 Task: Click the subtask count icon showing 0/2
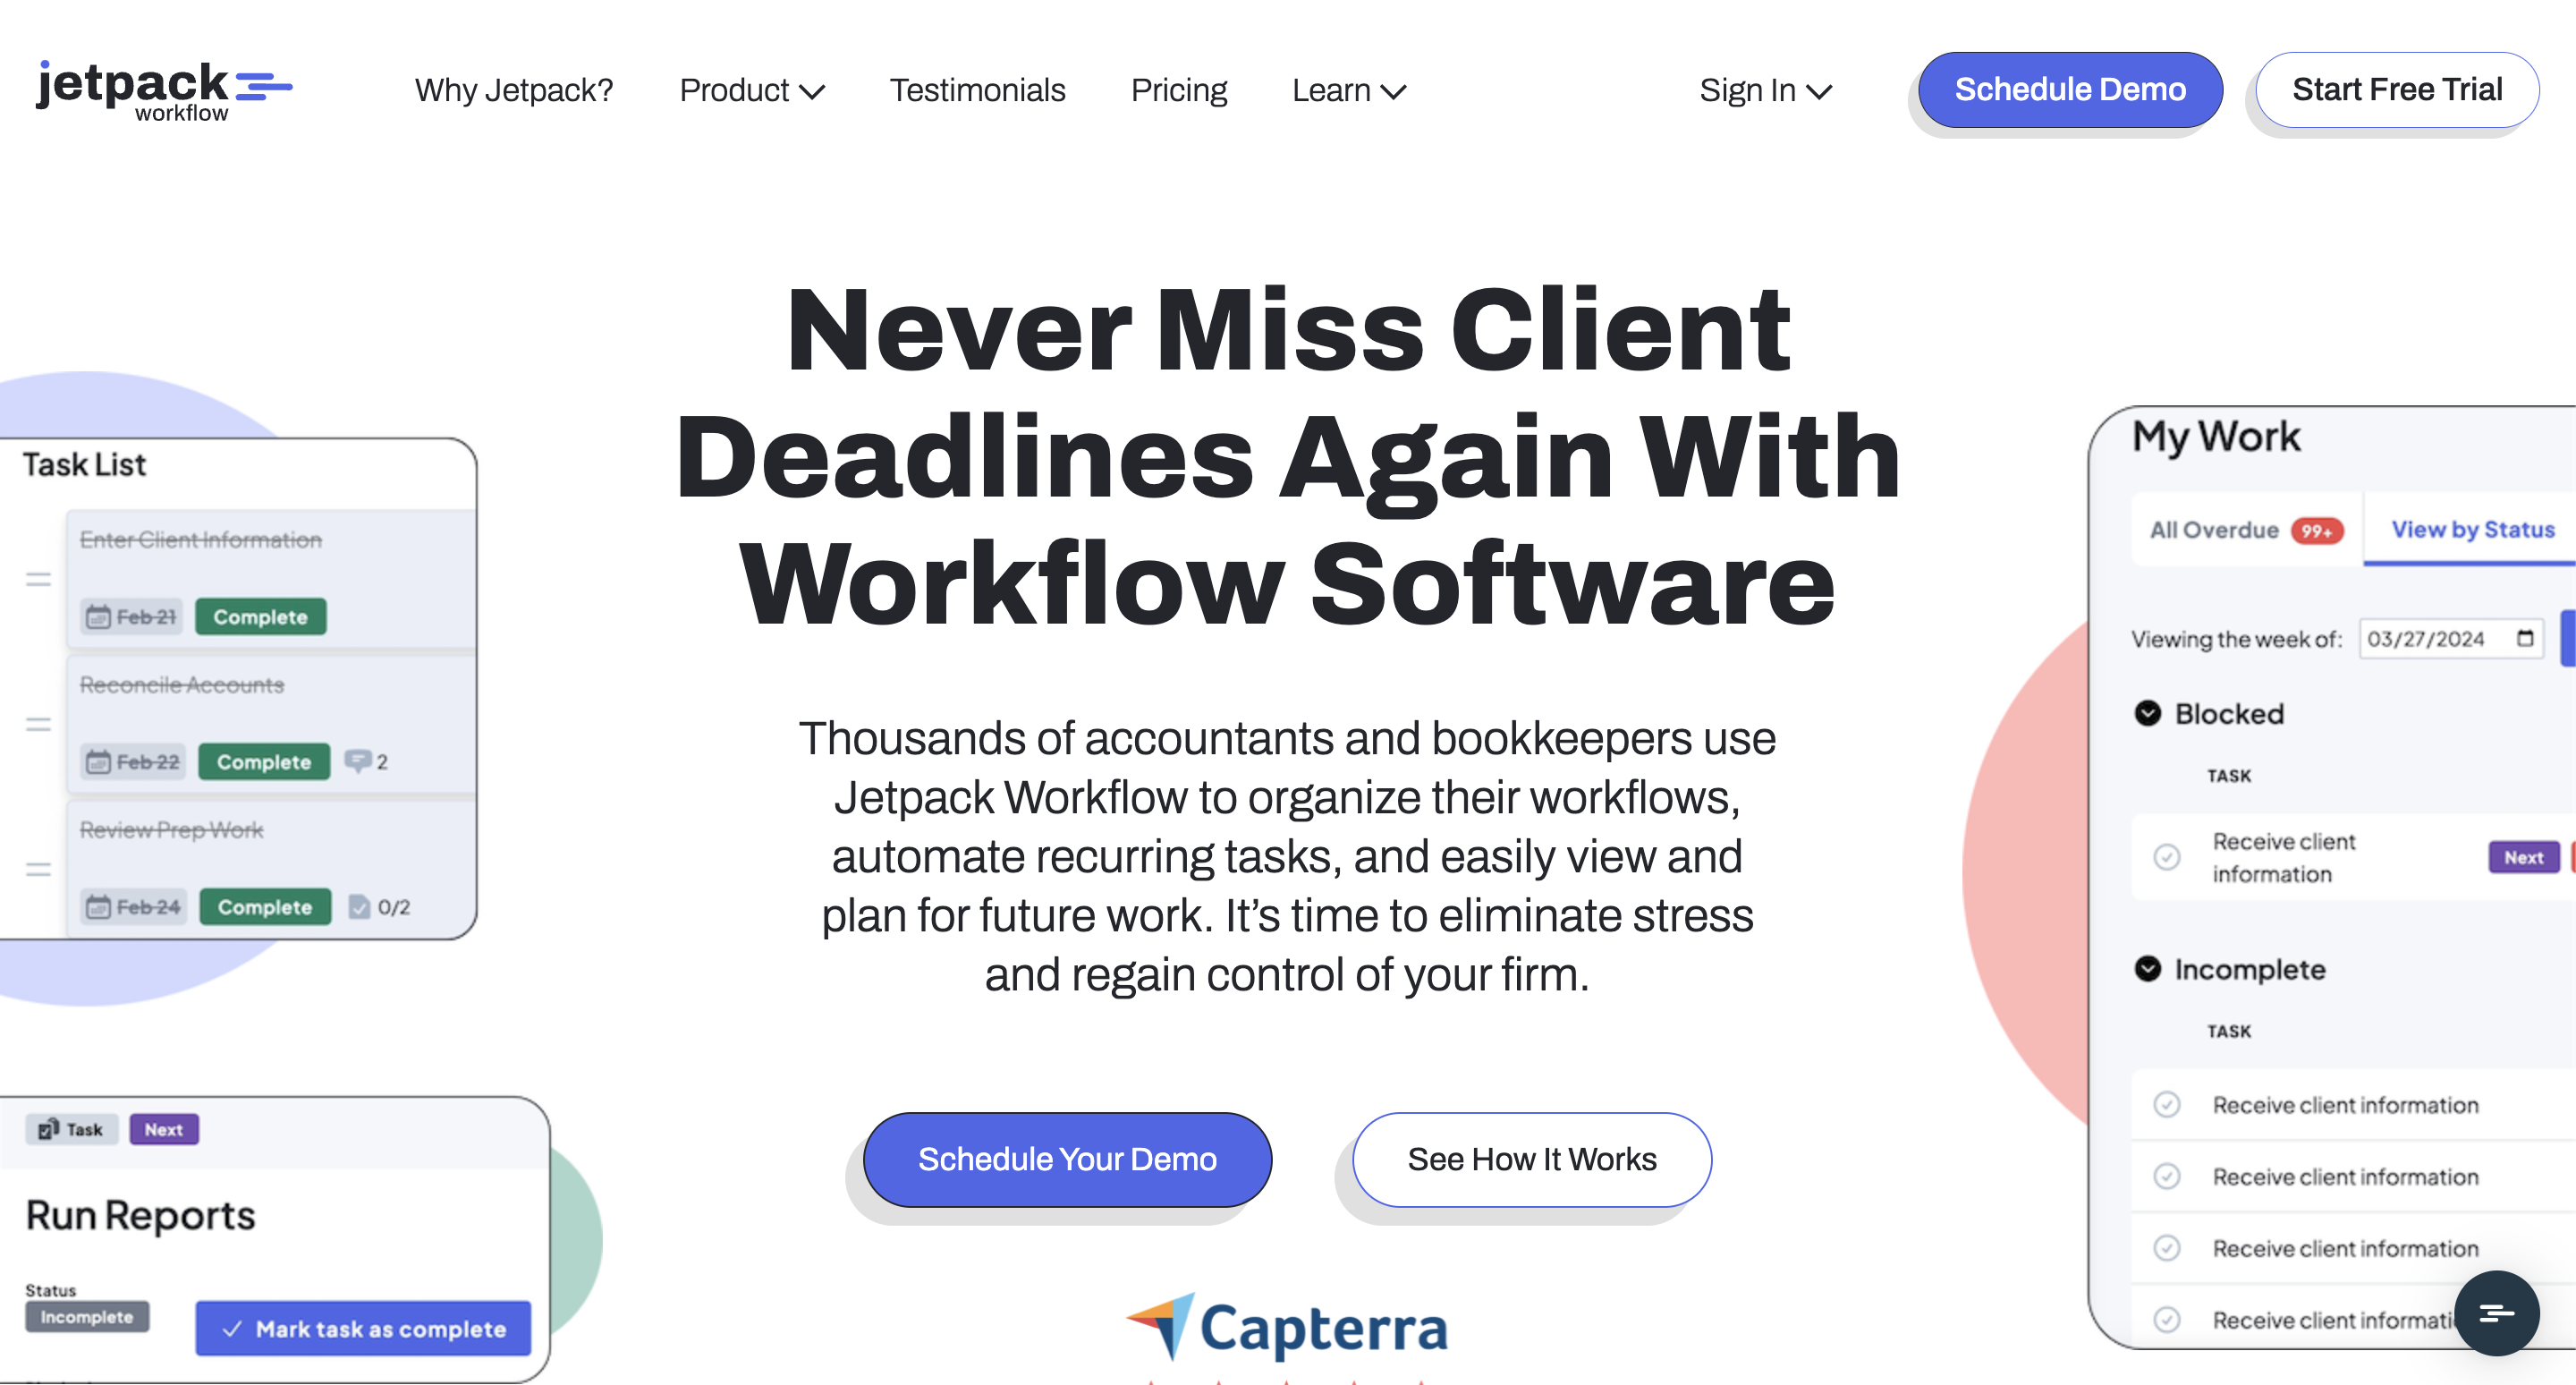click(x=378, y=905)
